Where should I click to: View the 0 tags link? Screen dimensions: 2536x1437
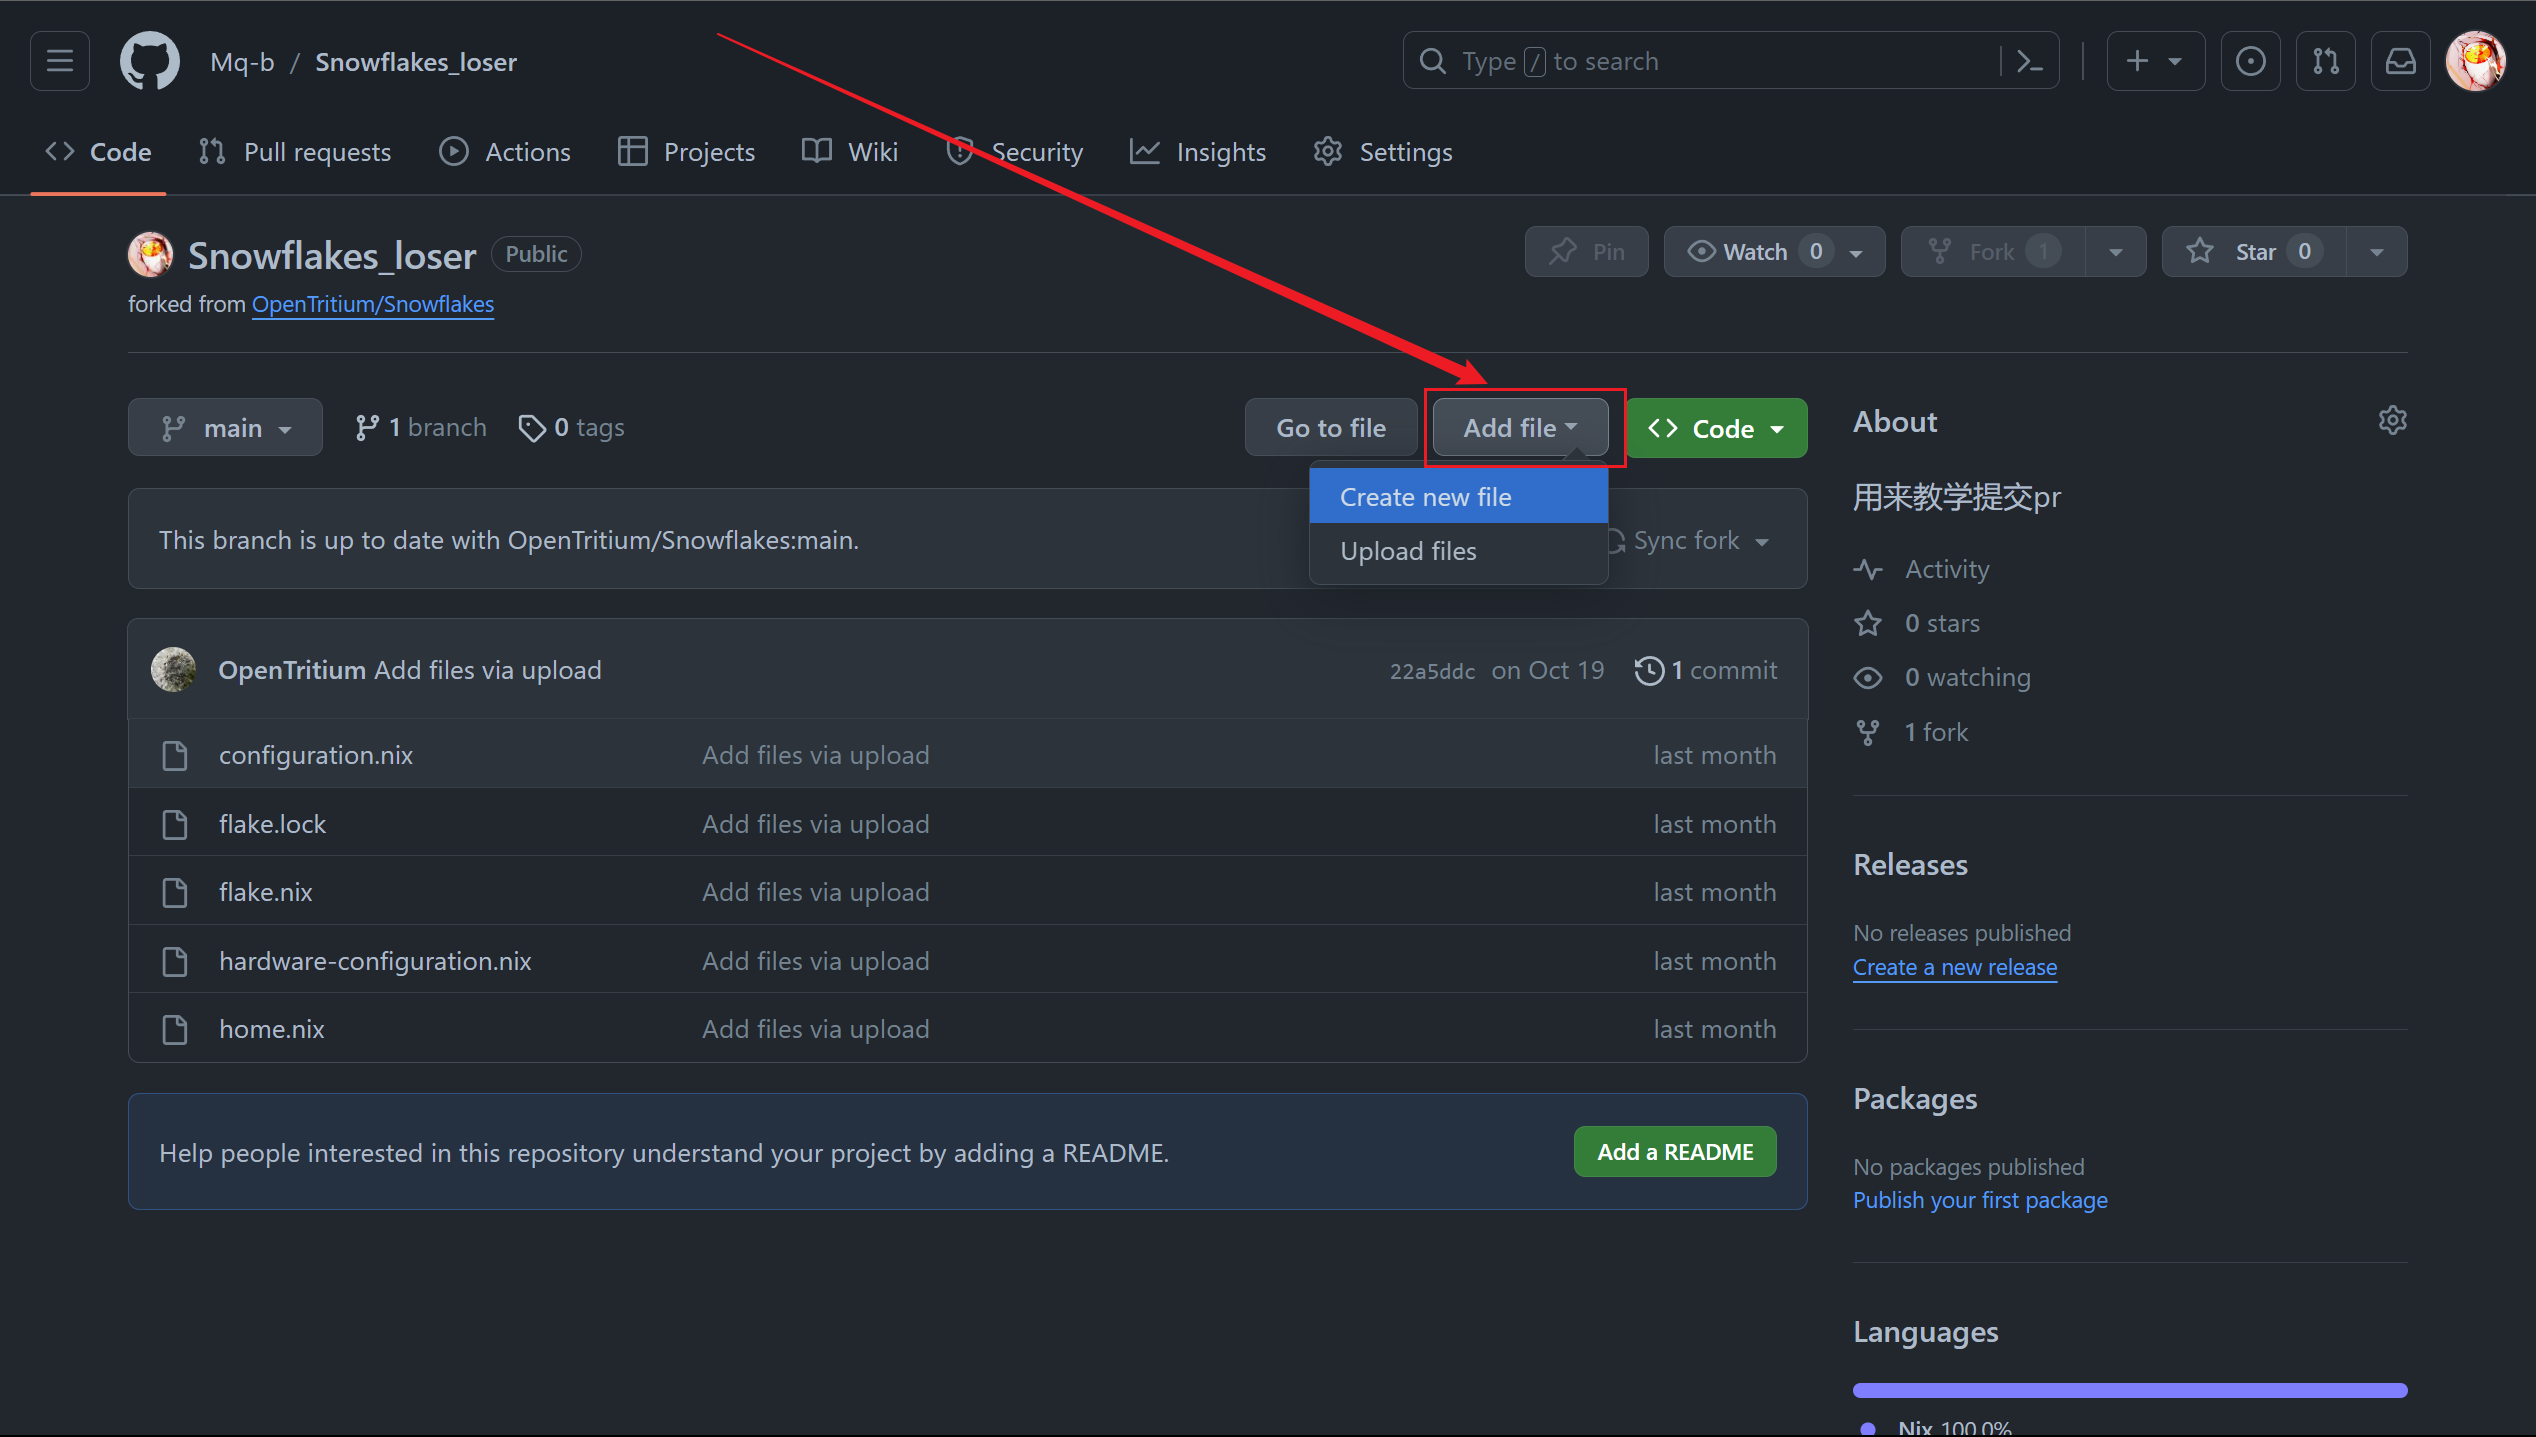tap(571, 428)
